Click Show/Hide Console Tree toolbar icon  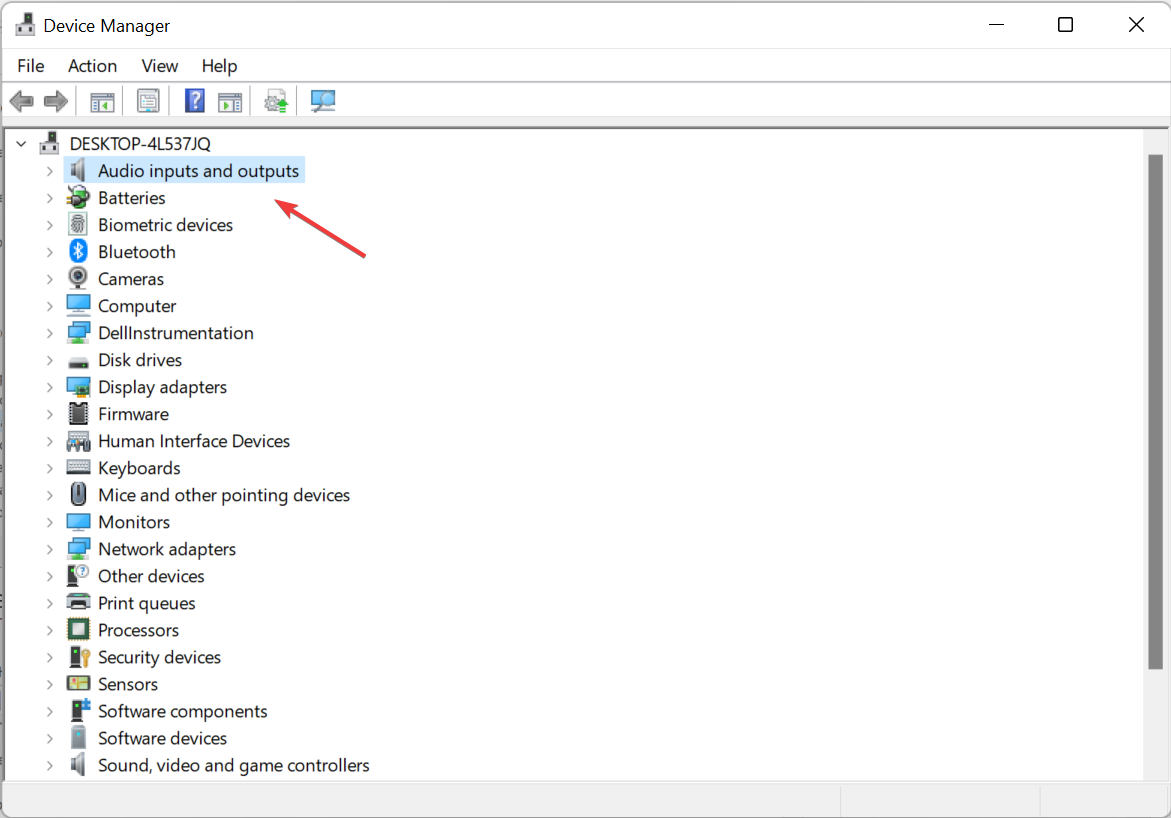click(x=102, y=102)
